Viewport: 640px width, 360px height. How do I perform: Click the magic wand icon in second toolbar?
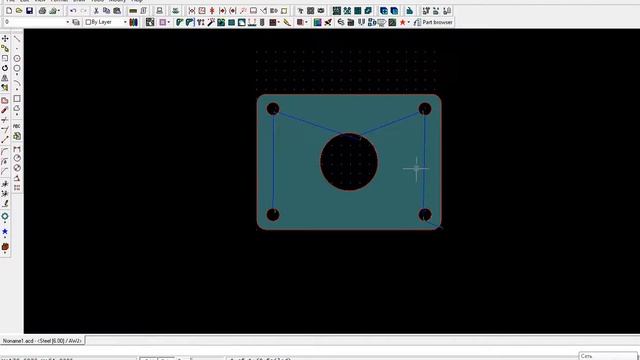point(211,22)
